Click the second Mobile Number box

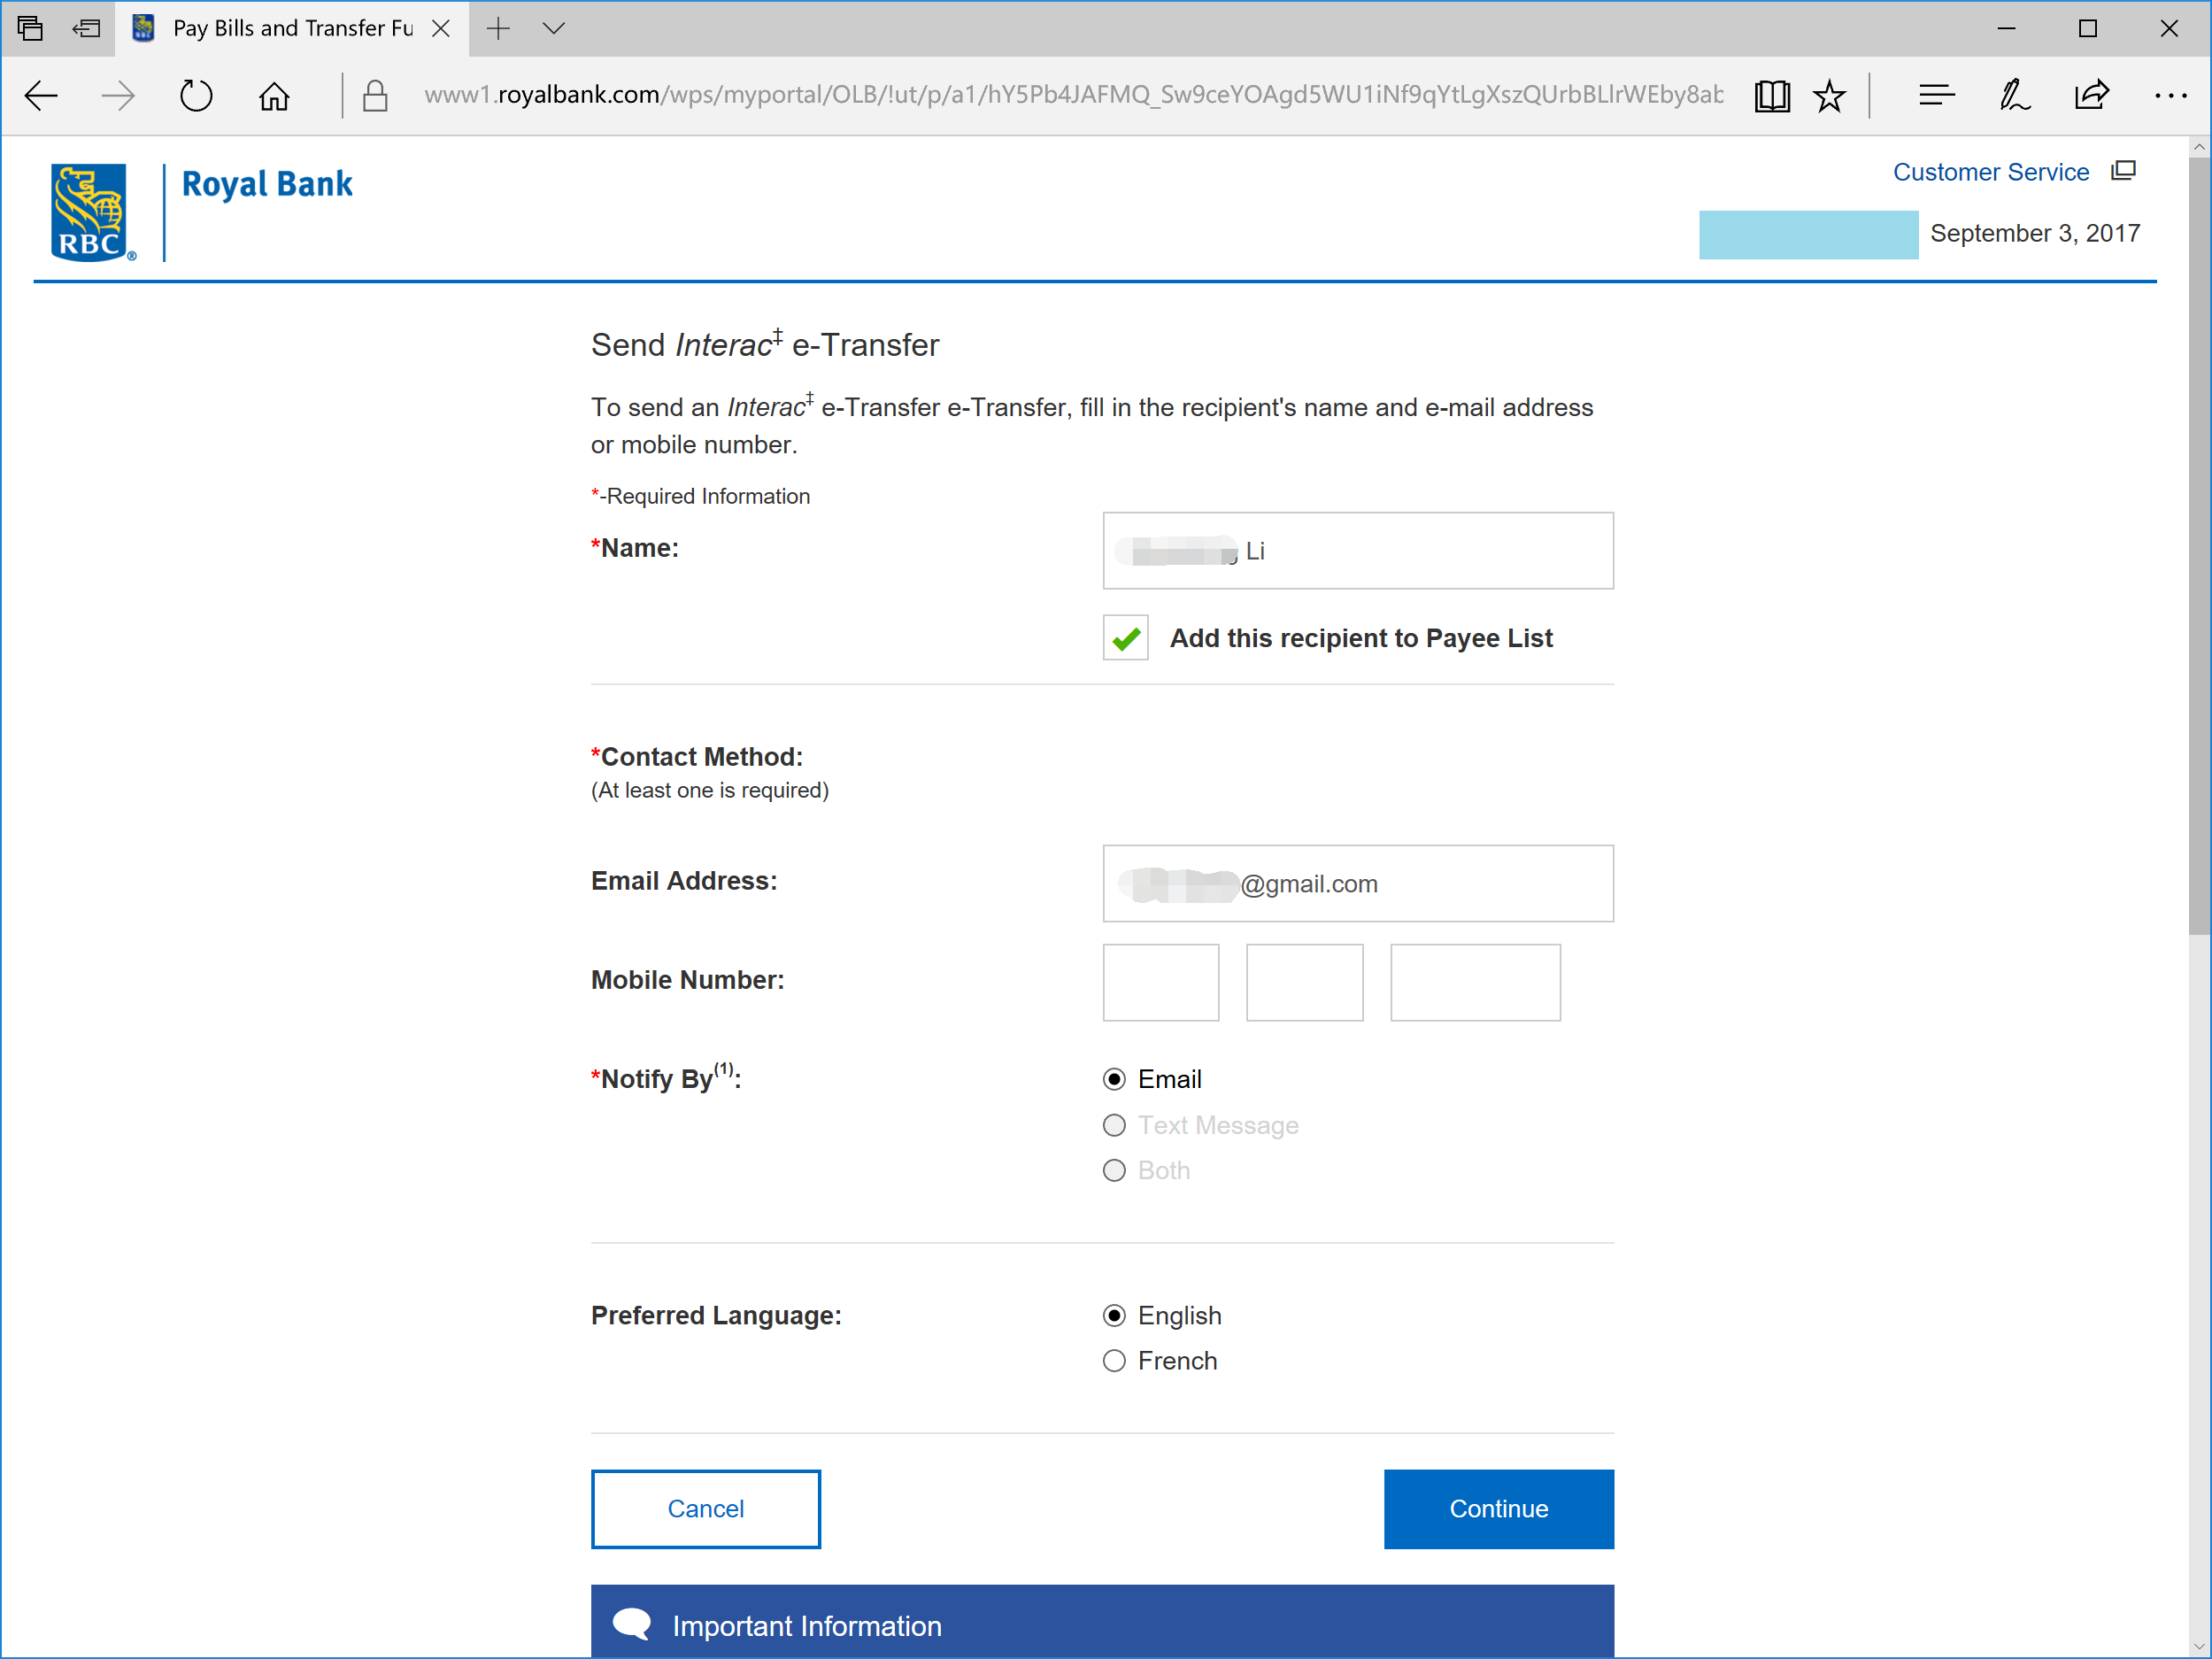point(1305,983)
